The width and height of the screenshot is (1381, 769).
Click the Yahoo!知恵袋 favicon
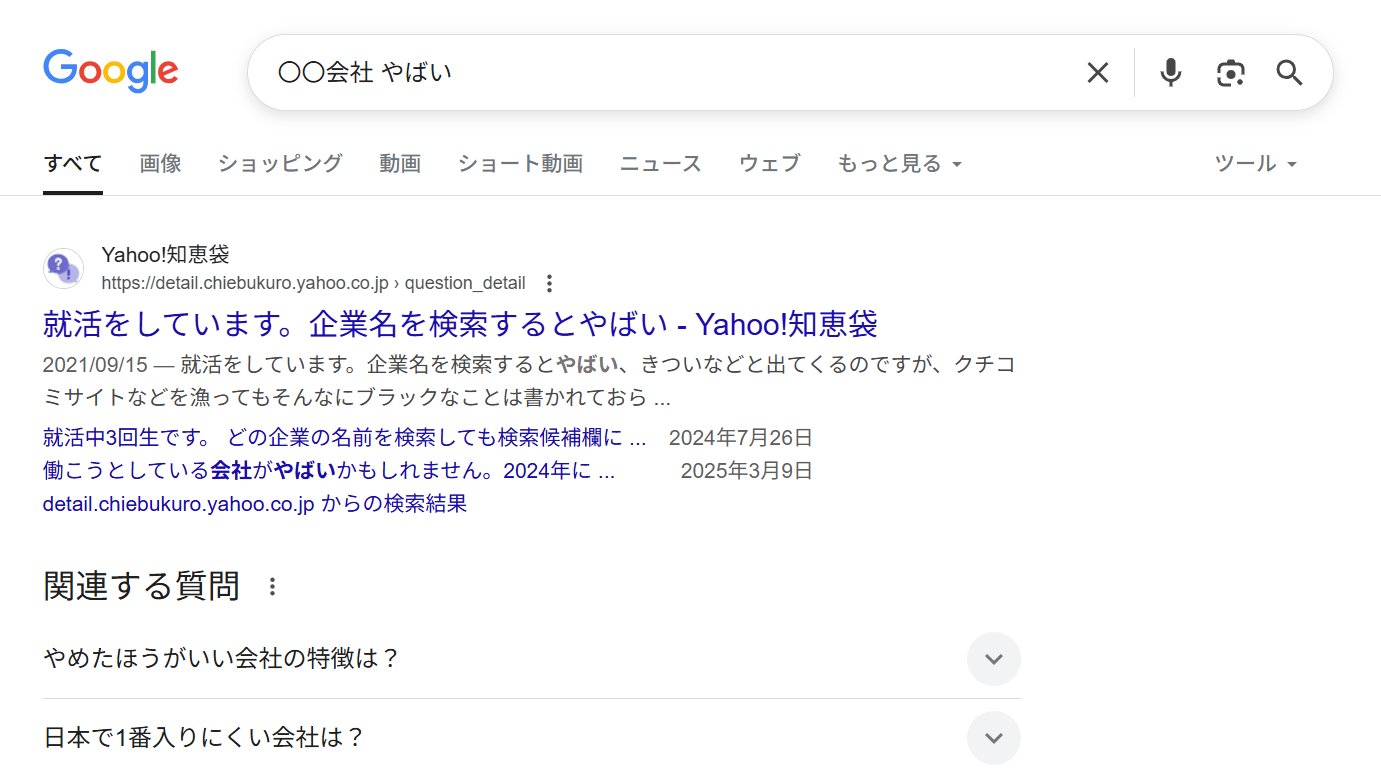coord(63,268)
